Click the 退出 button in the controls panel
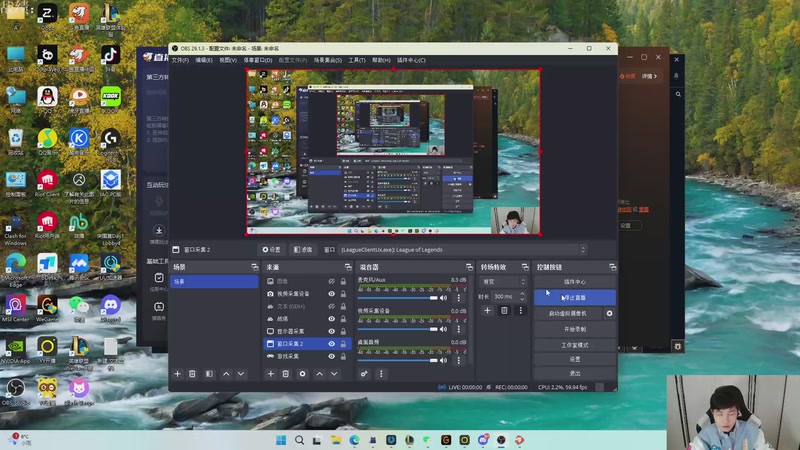 tap(574, 373)
